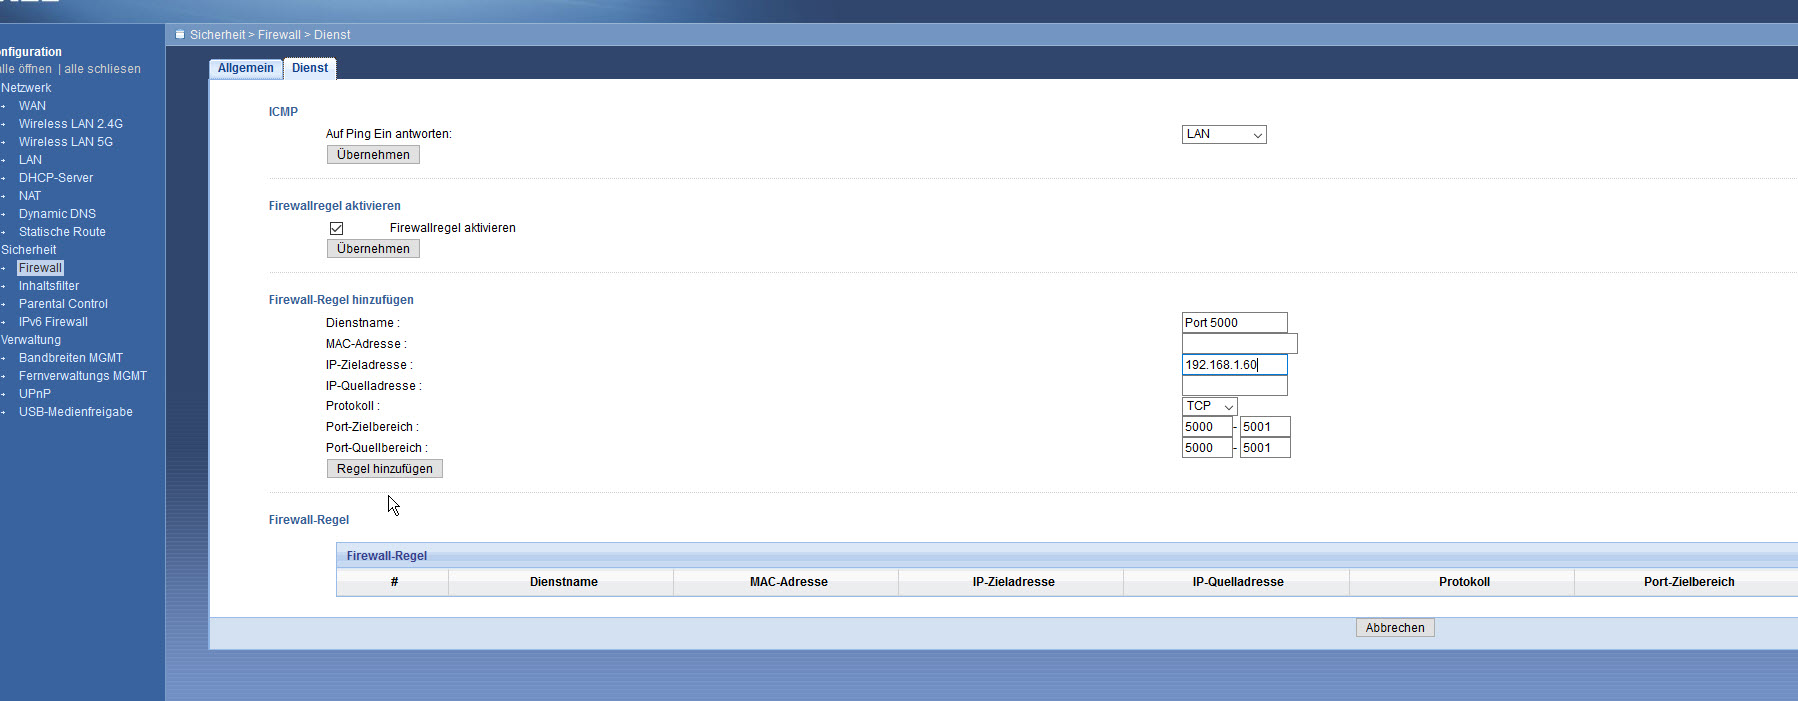Click the breadcrumb Sicherheit > Firewall > Dienst
Viewport: 1798px width, 701px height.
pyautogui.click(x=270, y=35)
